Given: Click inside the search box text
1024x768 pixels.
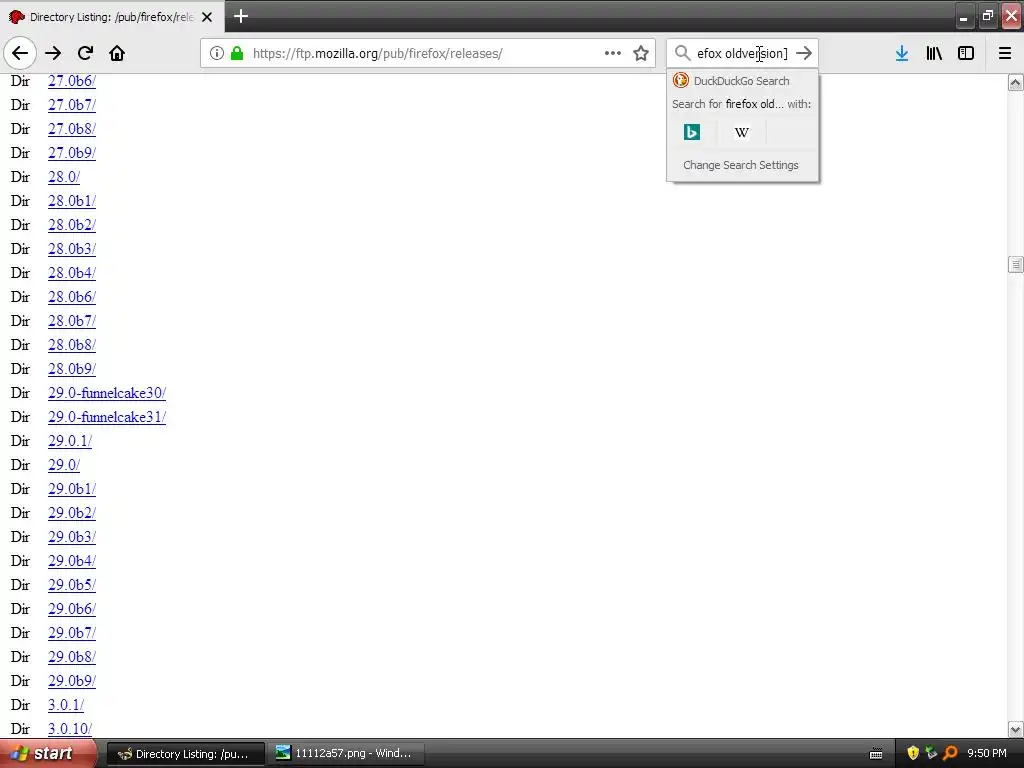Looking at the screenshot, I should click(743, 54).
